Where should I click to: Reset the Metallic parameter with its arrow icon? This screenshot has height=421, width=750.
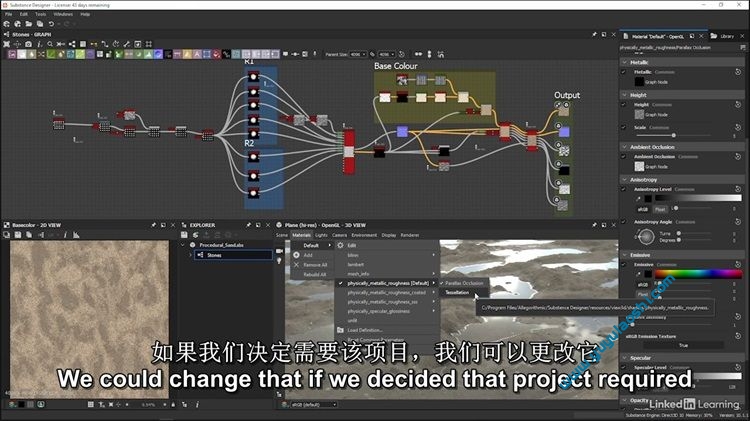(x=738, y=72)
